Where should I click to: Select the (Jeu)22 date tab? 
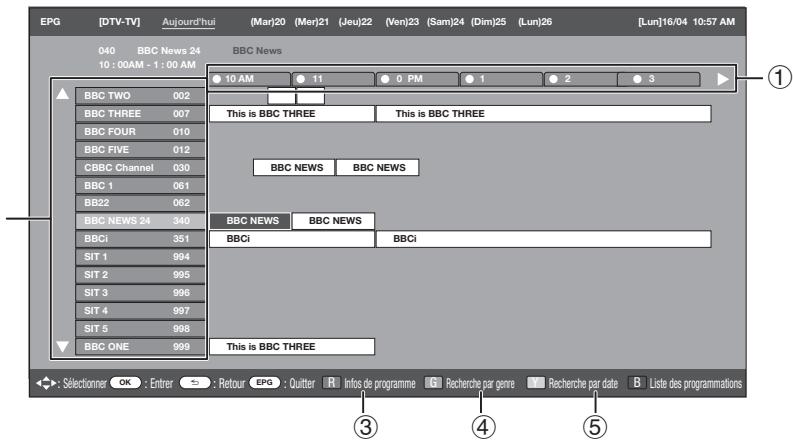pyautogui.click(x=355, y=22)
